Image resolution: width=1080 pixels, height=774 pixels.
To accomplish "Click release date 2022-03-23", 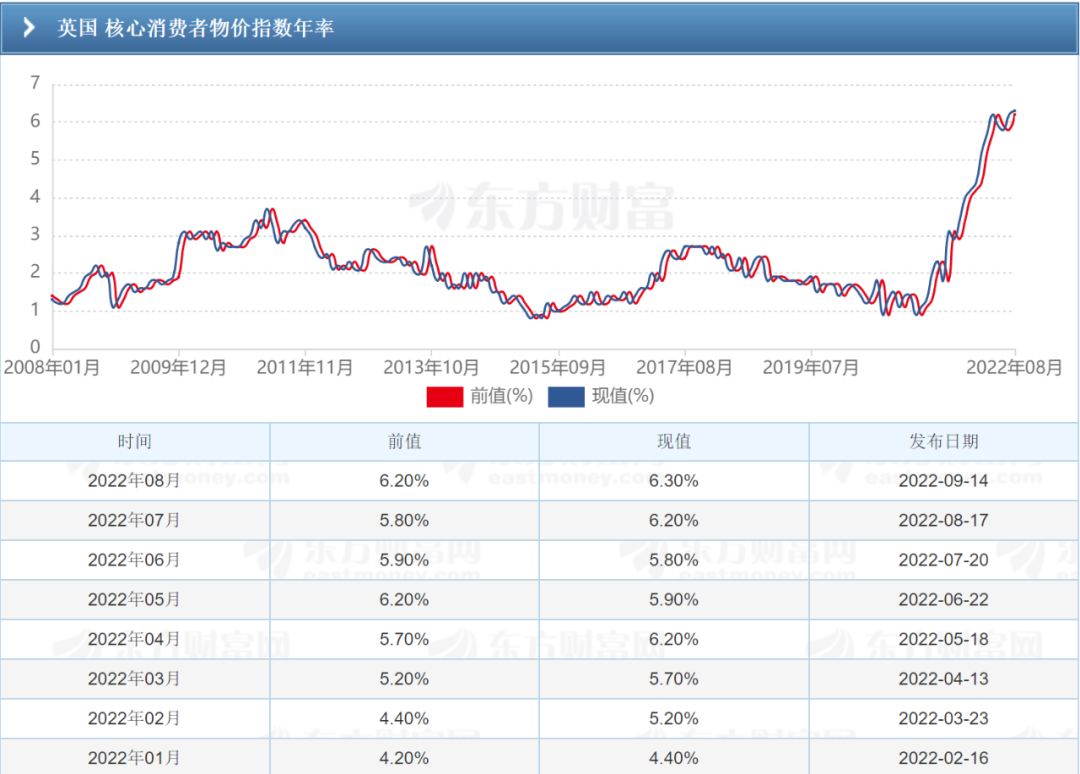I will pos(944,719).
